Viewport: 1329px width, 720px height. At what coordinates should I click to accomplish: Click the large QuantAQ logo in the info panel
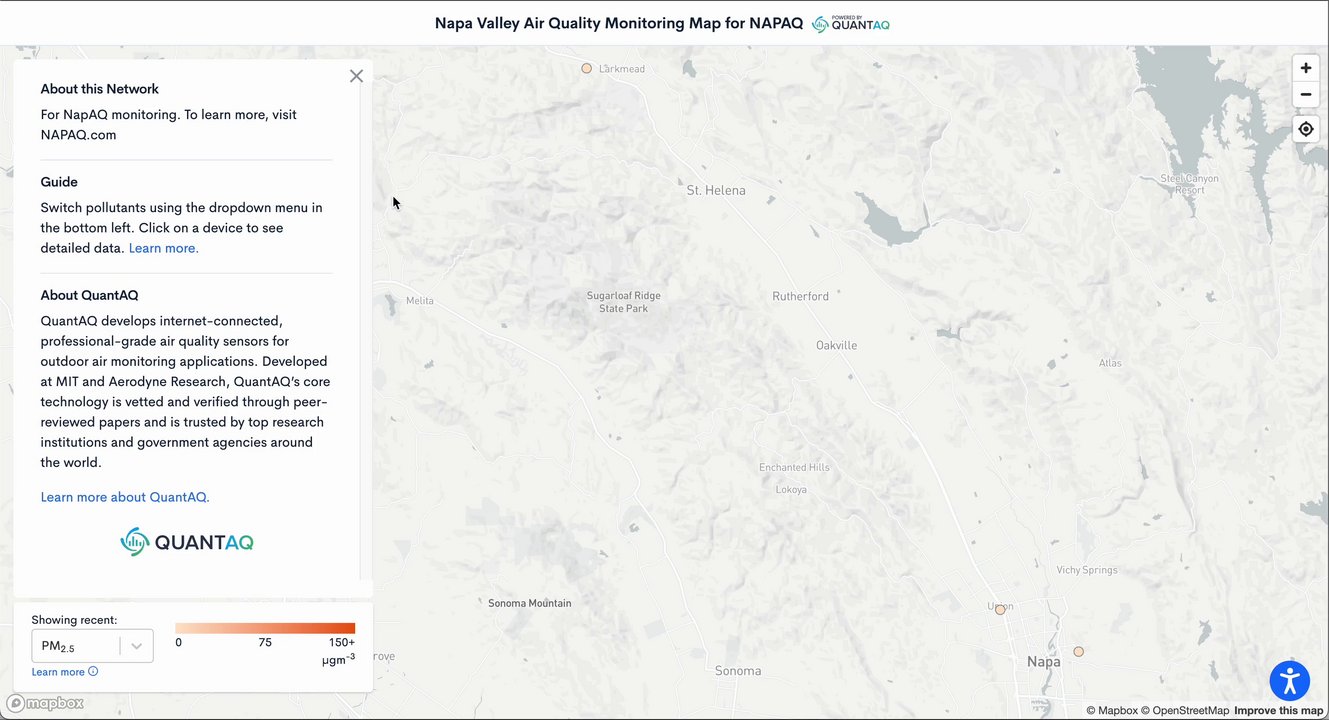coord(187,542)
